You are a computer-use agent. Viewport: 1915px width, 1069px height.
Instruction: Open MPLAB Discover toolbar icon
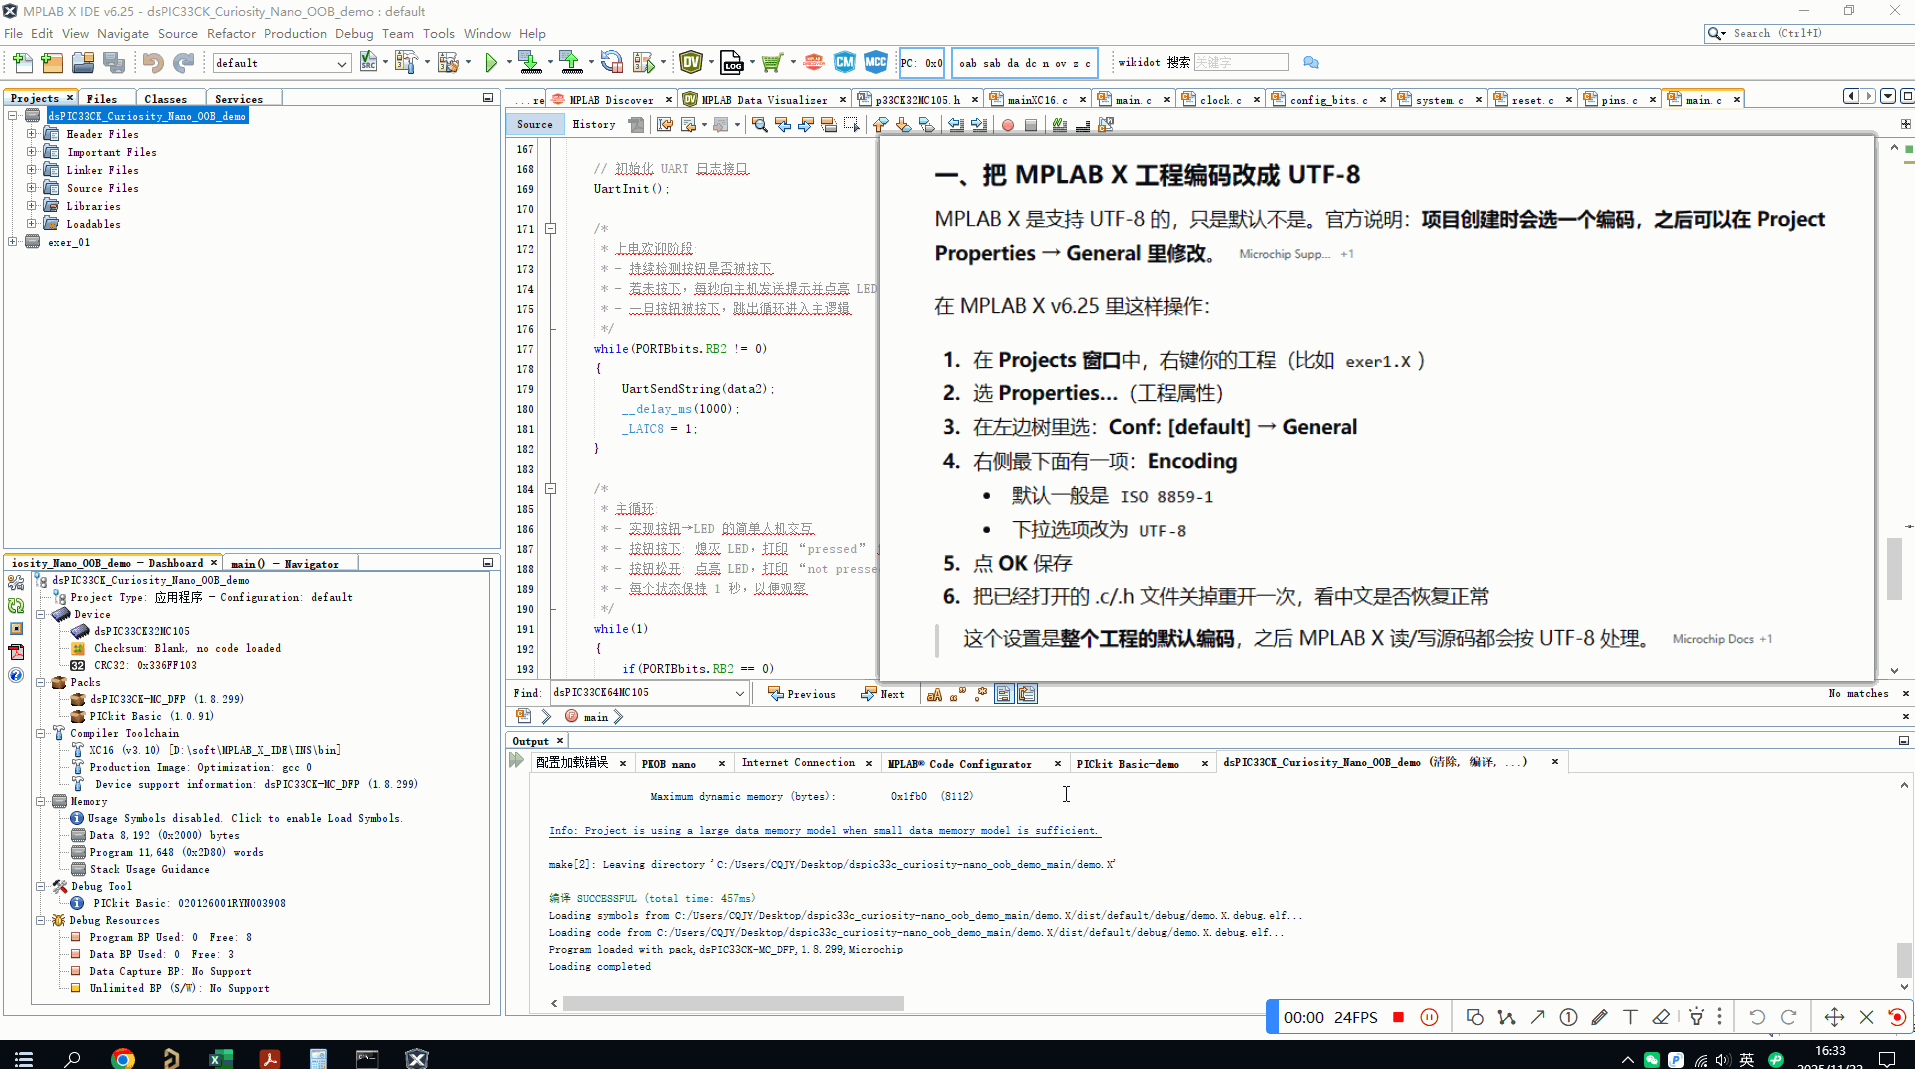pos(814,63)
